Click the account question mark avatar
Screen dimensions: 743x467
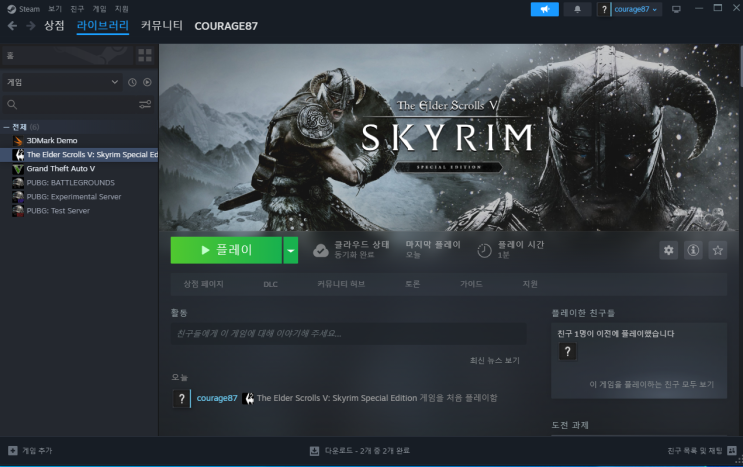[604, 9]
